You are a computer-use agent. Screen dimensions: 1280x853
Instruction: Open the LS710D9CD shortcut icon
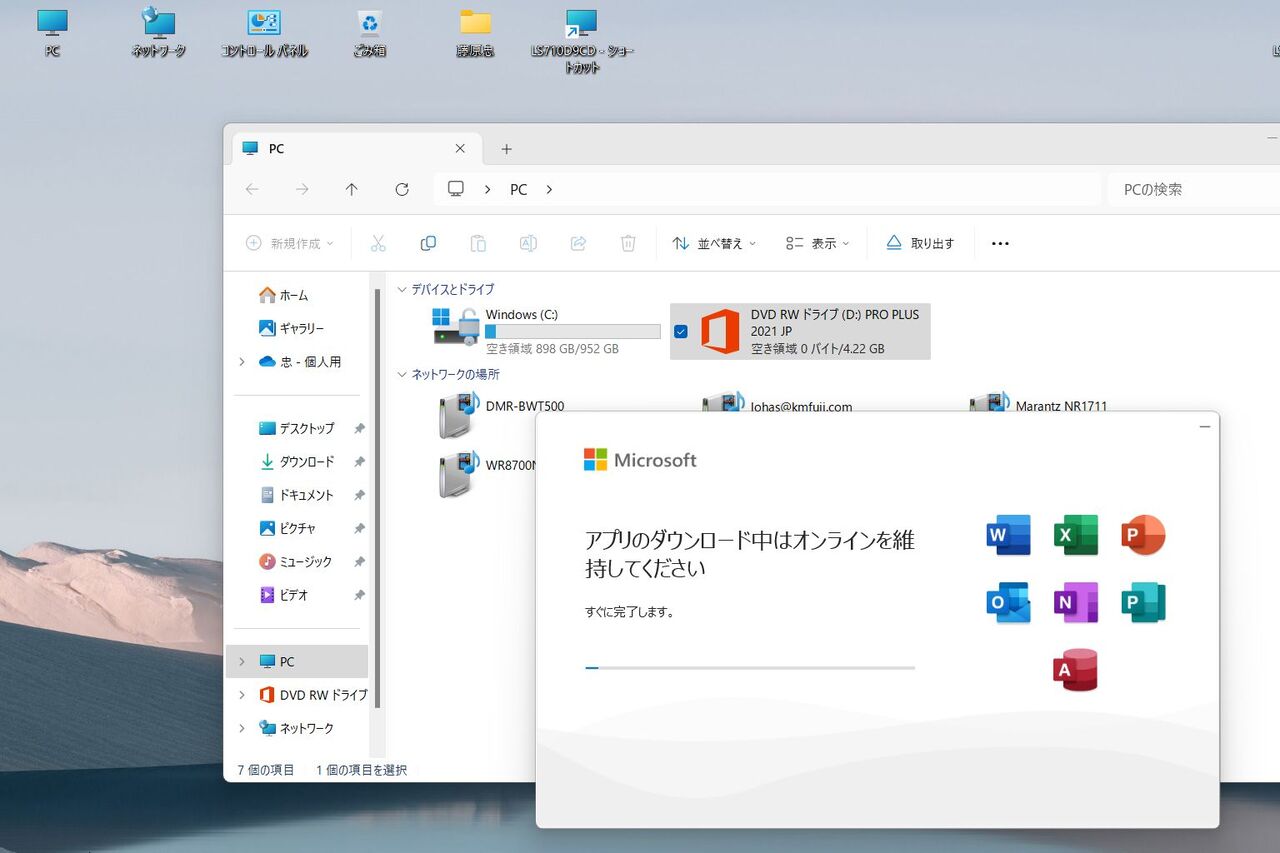581,40
